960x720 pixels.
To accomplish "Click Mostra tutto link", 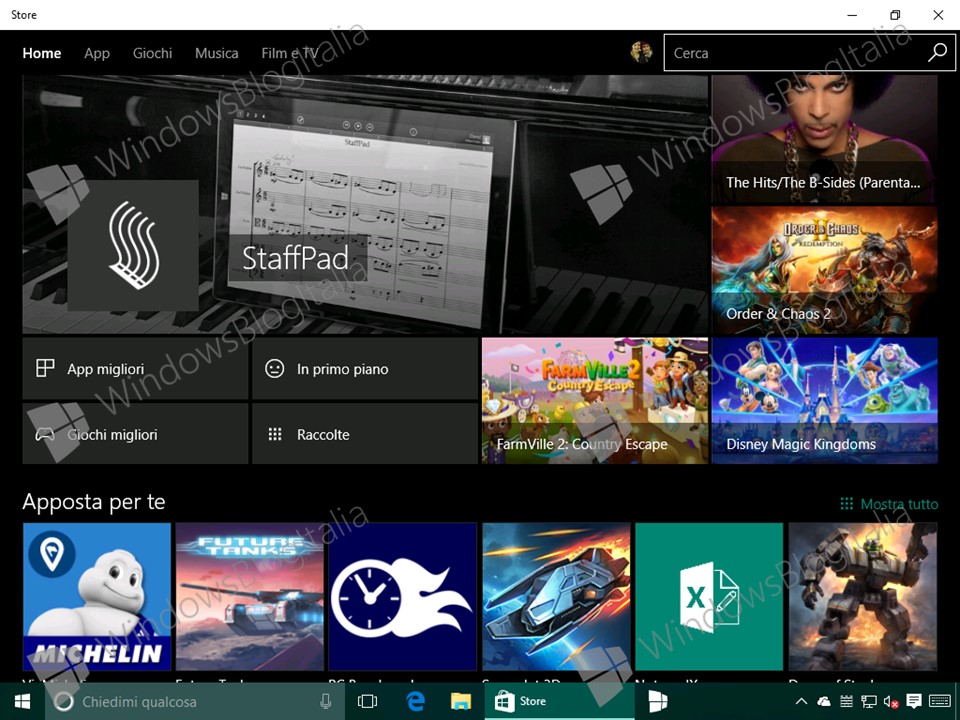I will click(889, 504).
